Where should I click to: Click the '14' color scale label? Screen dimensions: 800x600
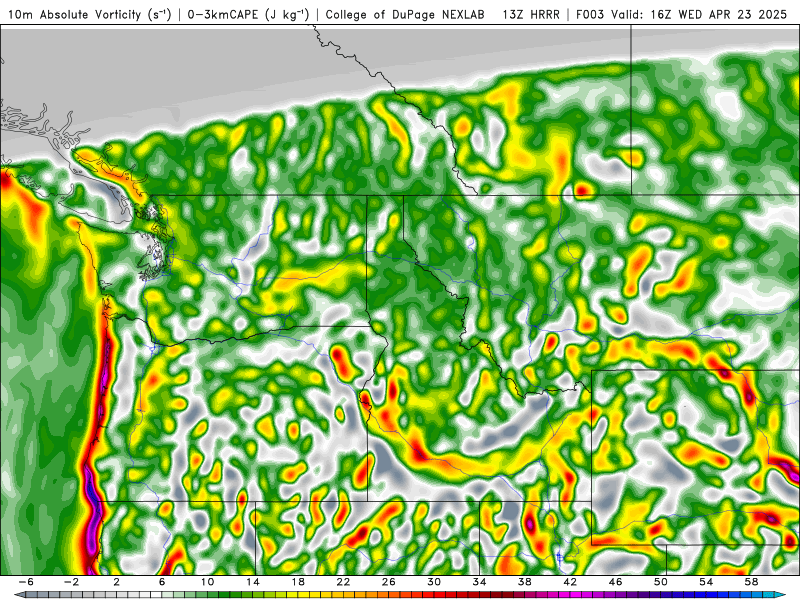point(253,582)
